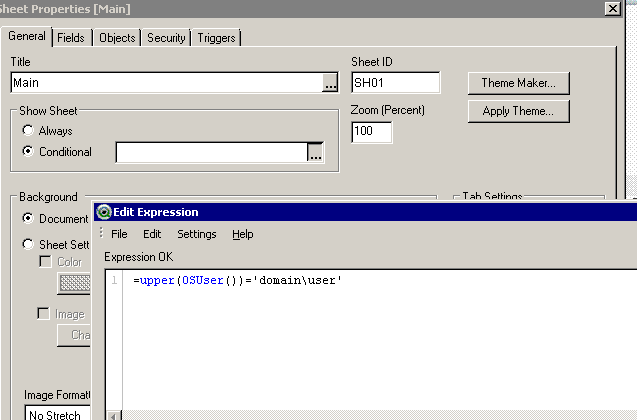The image size is (637, 420).
Task: Open the Theme Maker dialog
Action: 519,83
